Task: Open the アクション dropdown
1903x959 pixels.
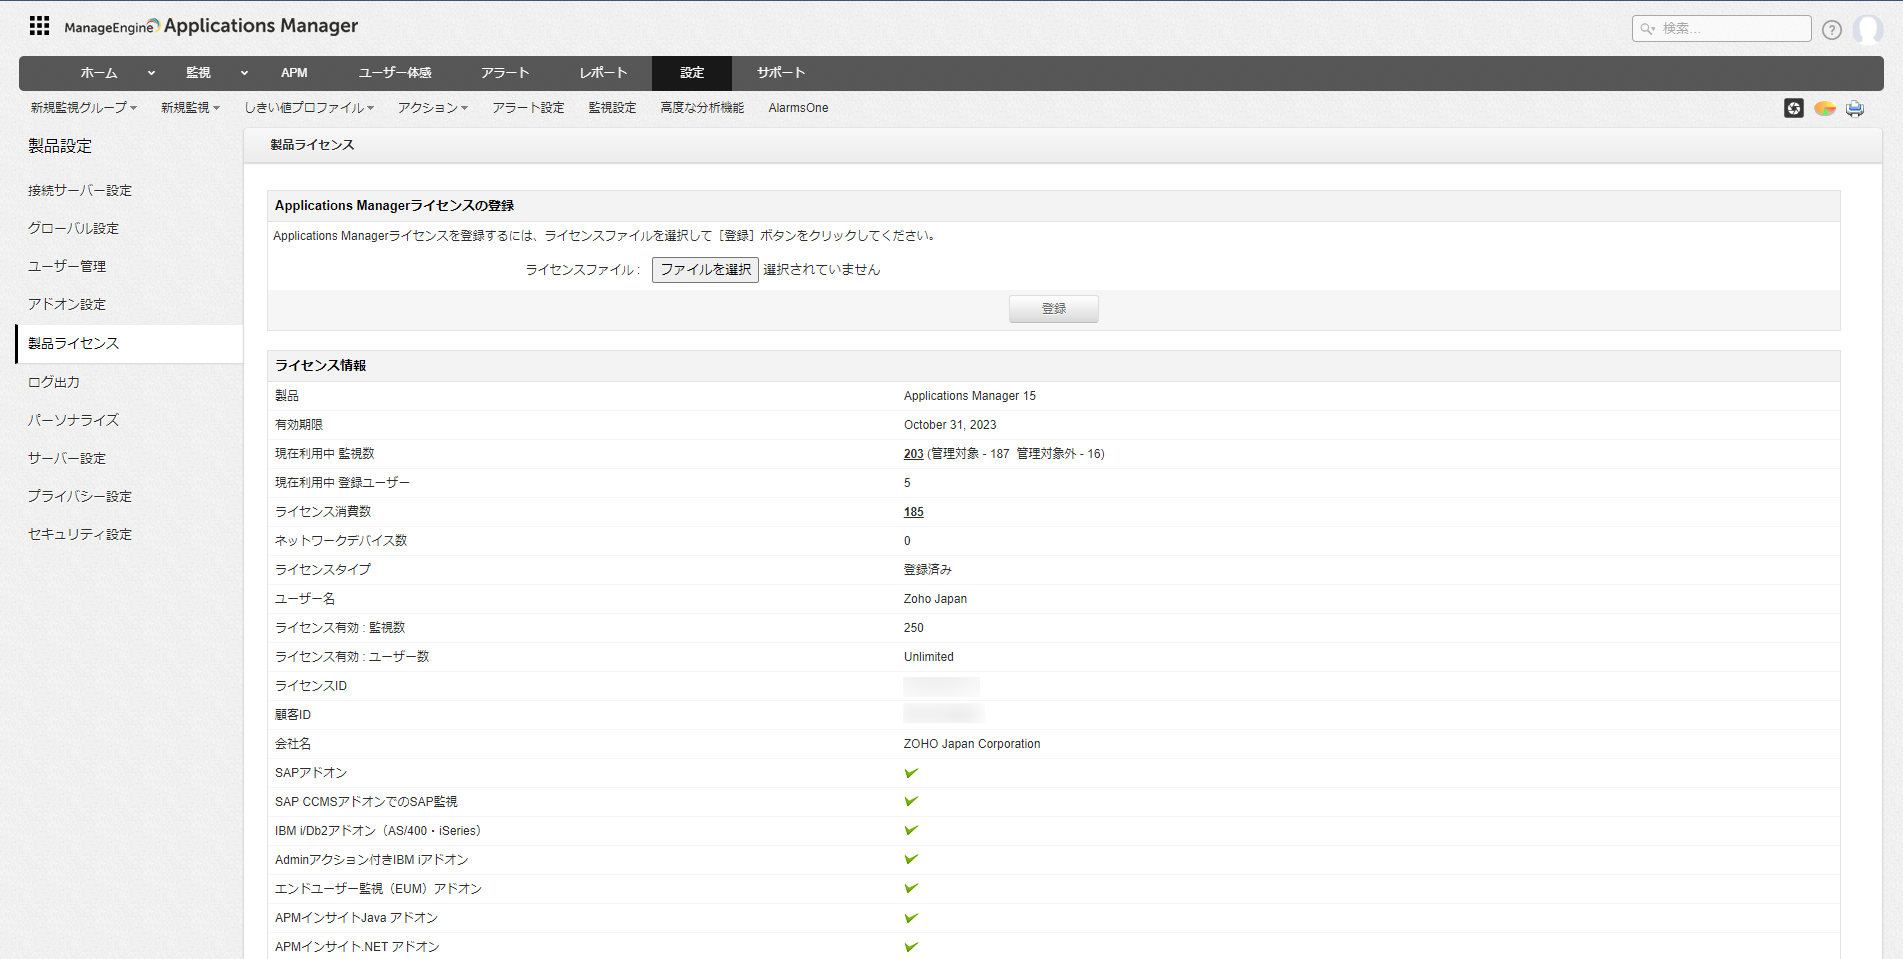Action: coord(433,108)
